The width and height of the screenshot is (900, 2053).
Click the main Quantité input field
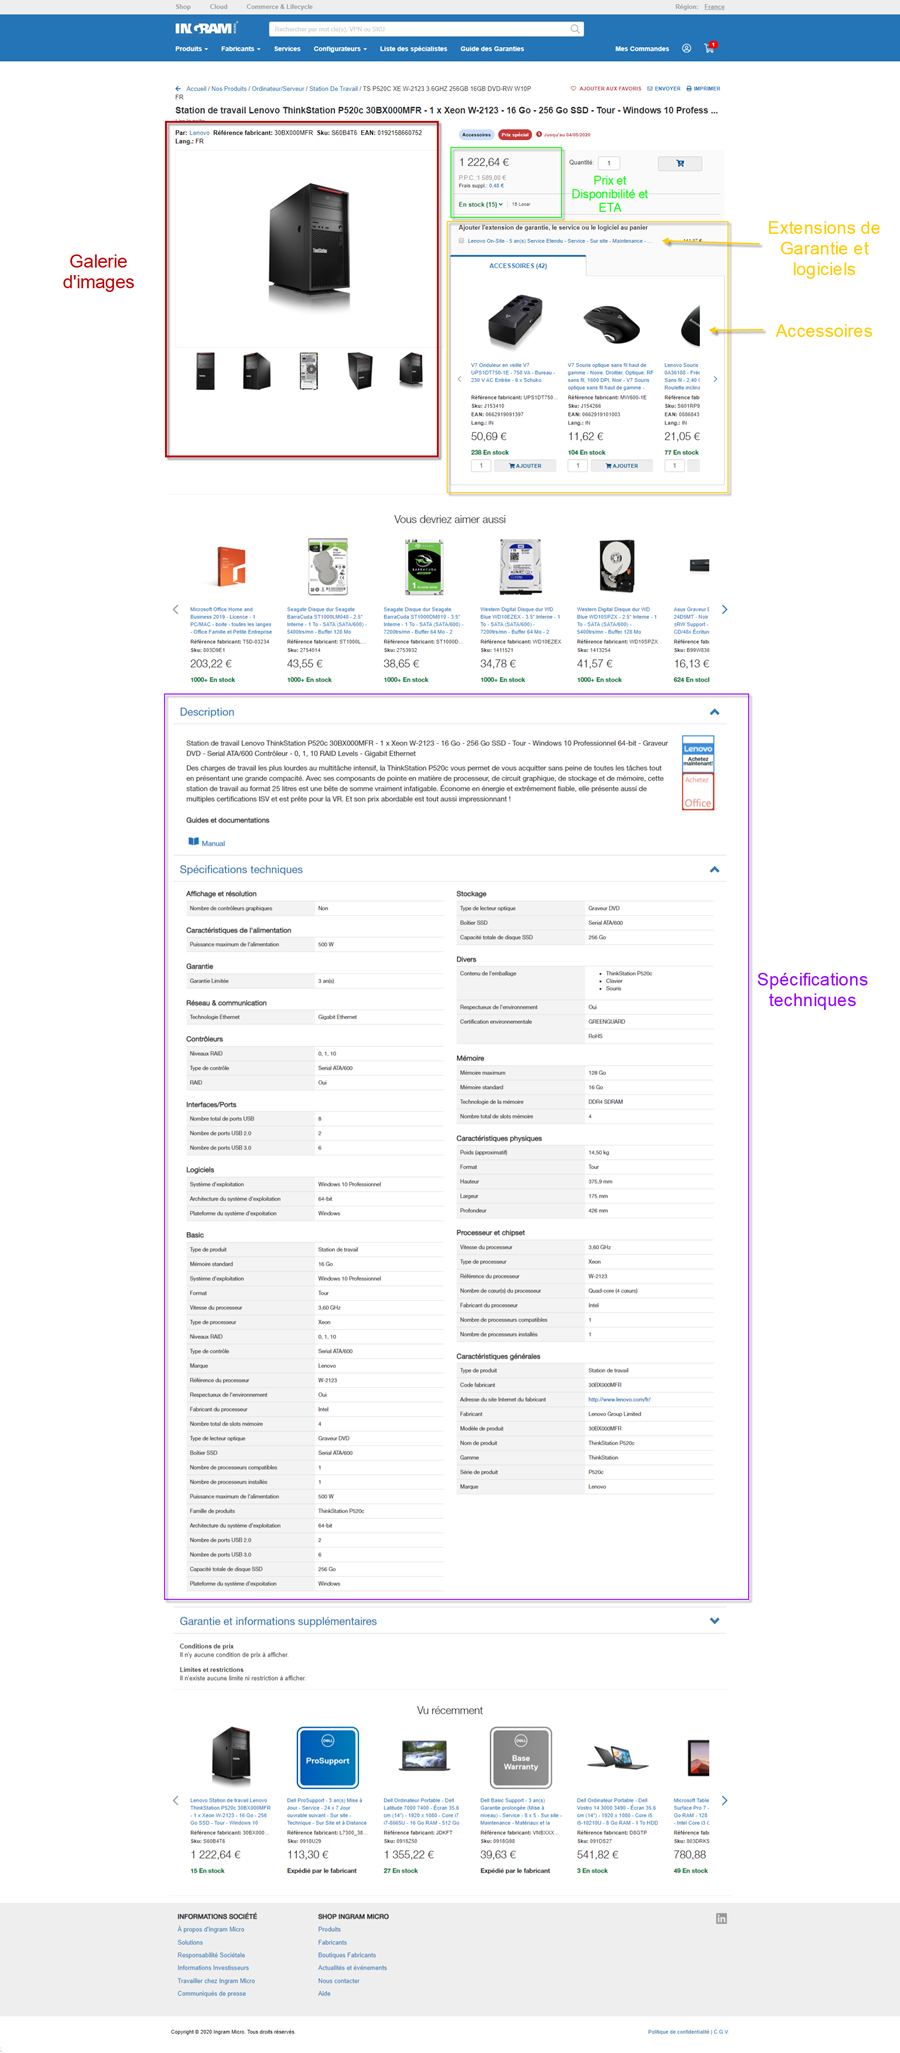609,163
